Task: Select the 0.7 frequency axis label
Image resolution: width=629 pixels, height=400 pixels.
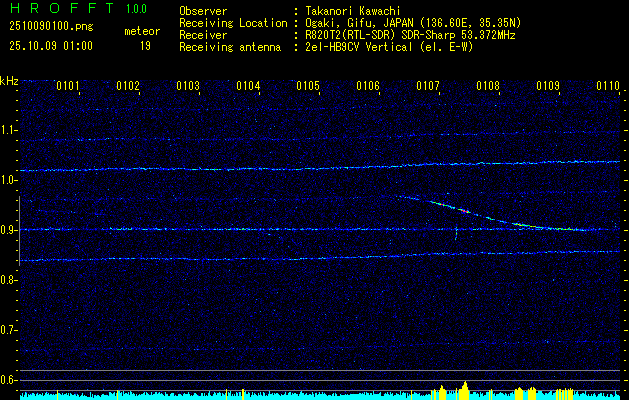Action: (x=9, y=330)
